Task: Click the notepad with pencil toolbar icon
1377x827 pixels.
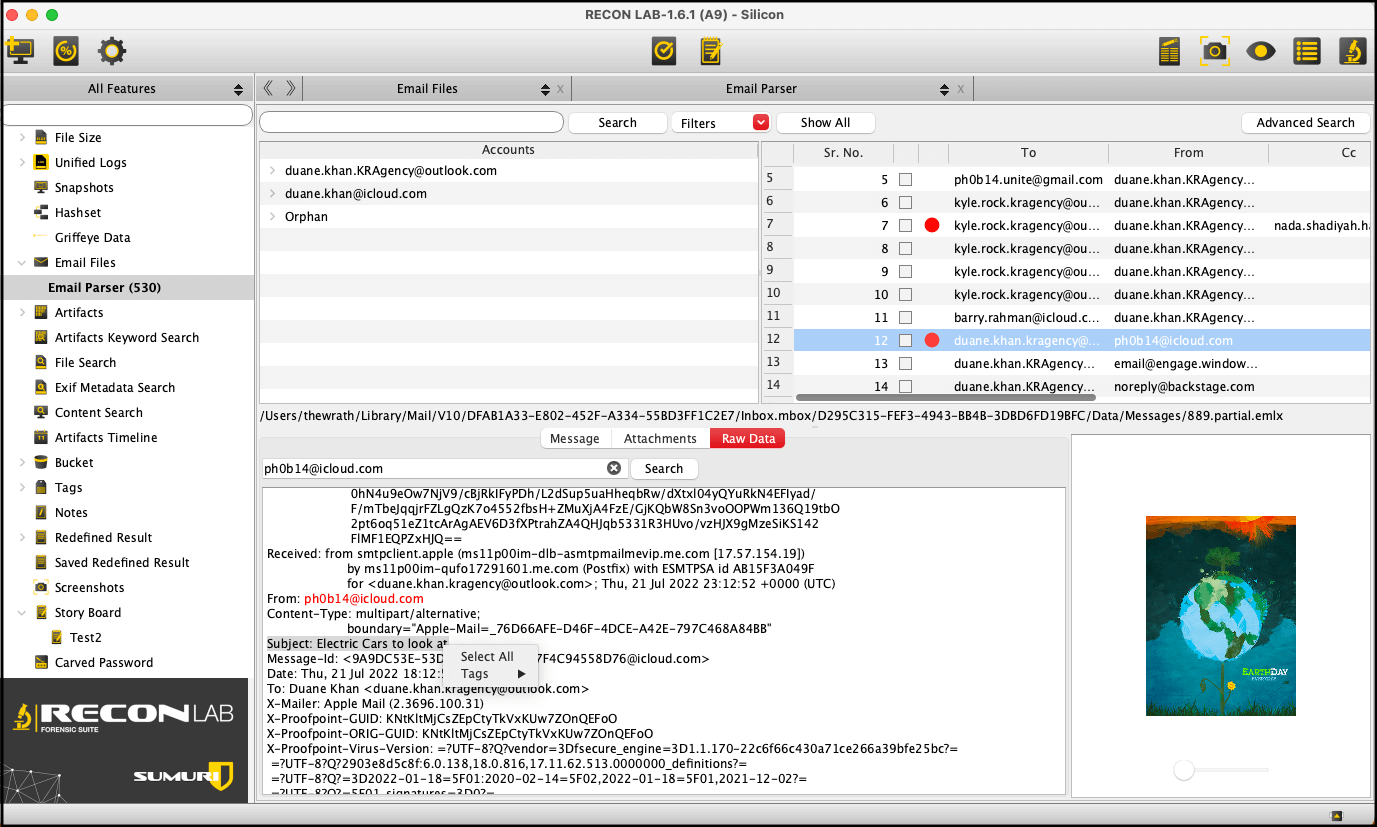Action: click(711, 50)
